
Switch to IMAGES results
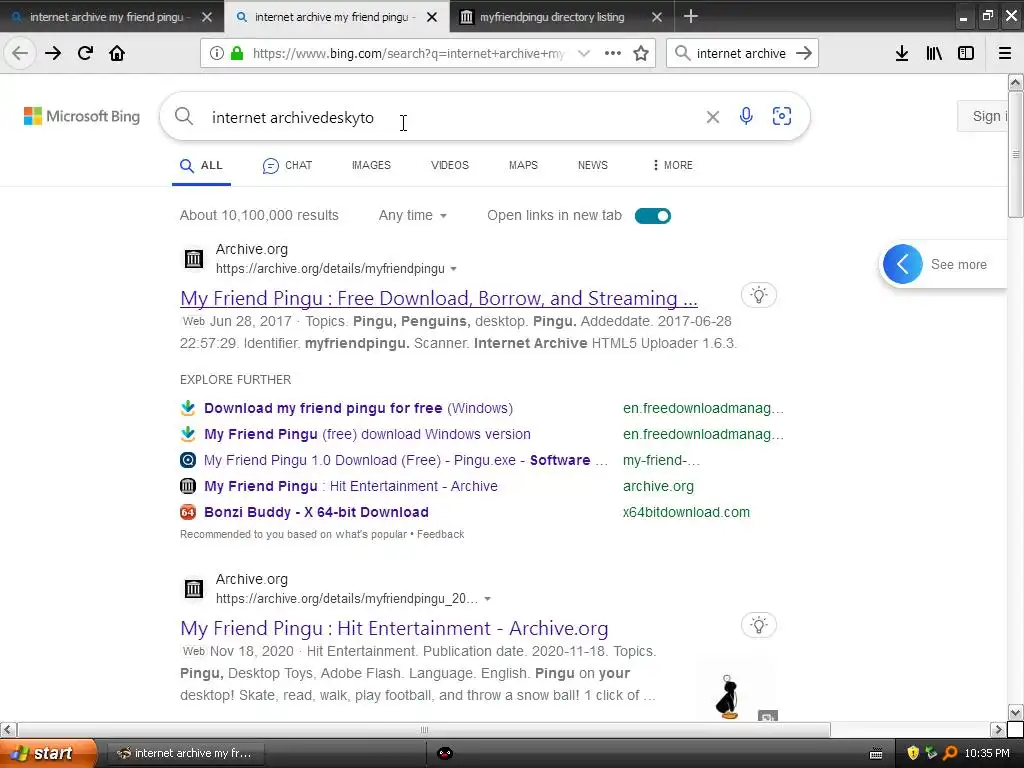[371, 165]
